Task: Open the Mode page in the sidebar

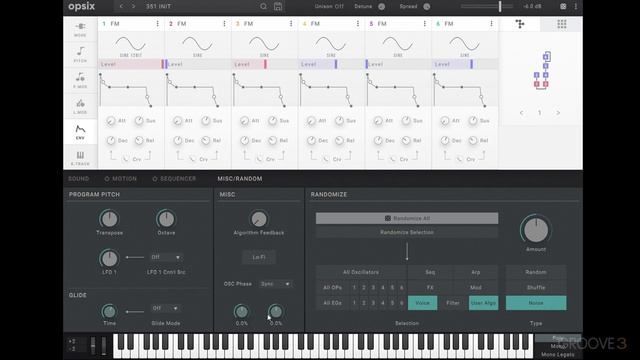Action: 80,29
